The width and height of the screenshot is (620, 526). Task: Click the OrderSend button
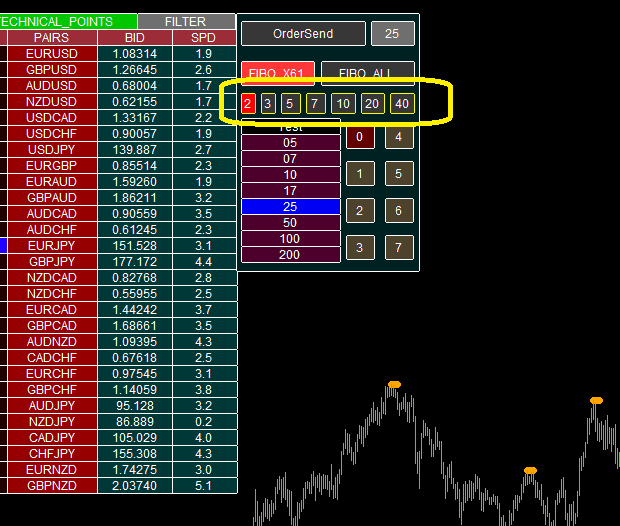pos(303,34)
